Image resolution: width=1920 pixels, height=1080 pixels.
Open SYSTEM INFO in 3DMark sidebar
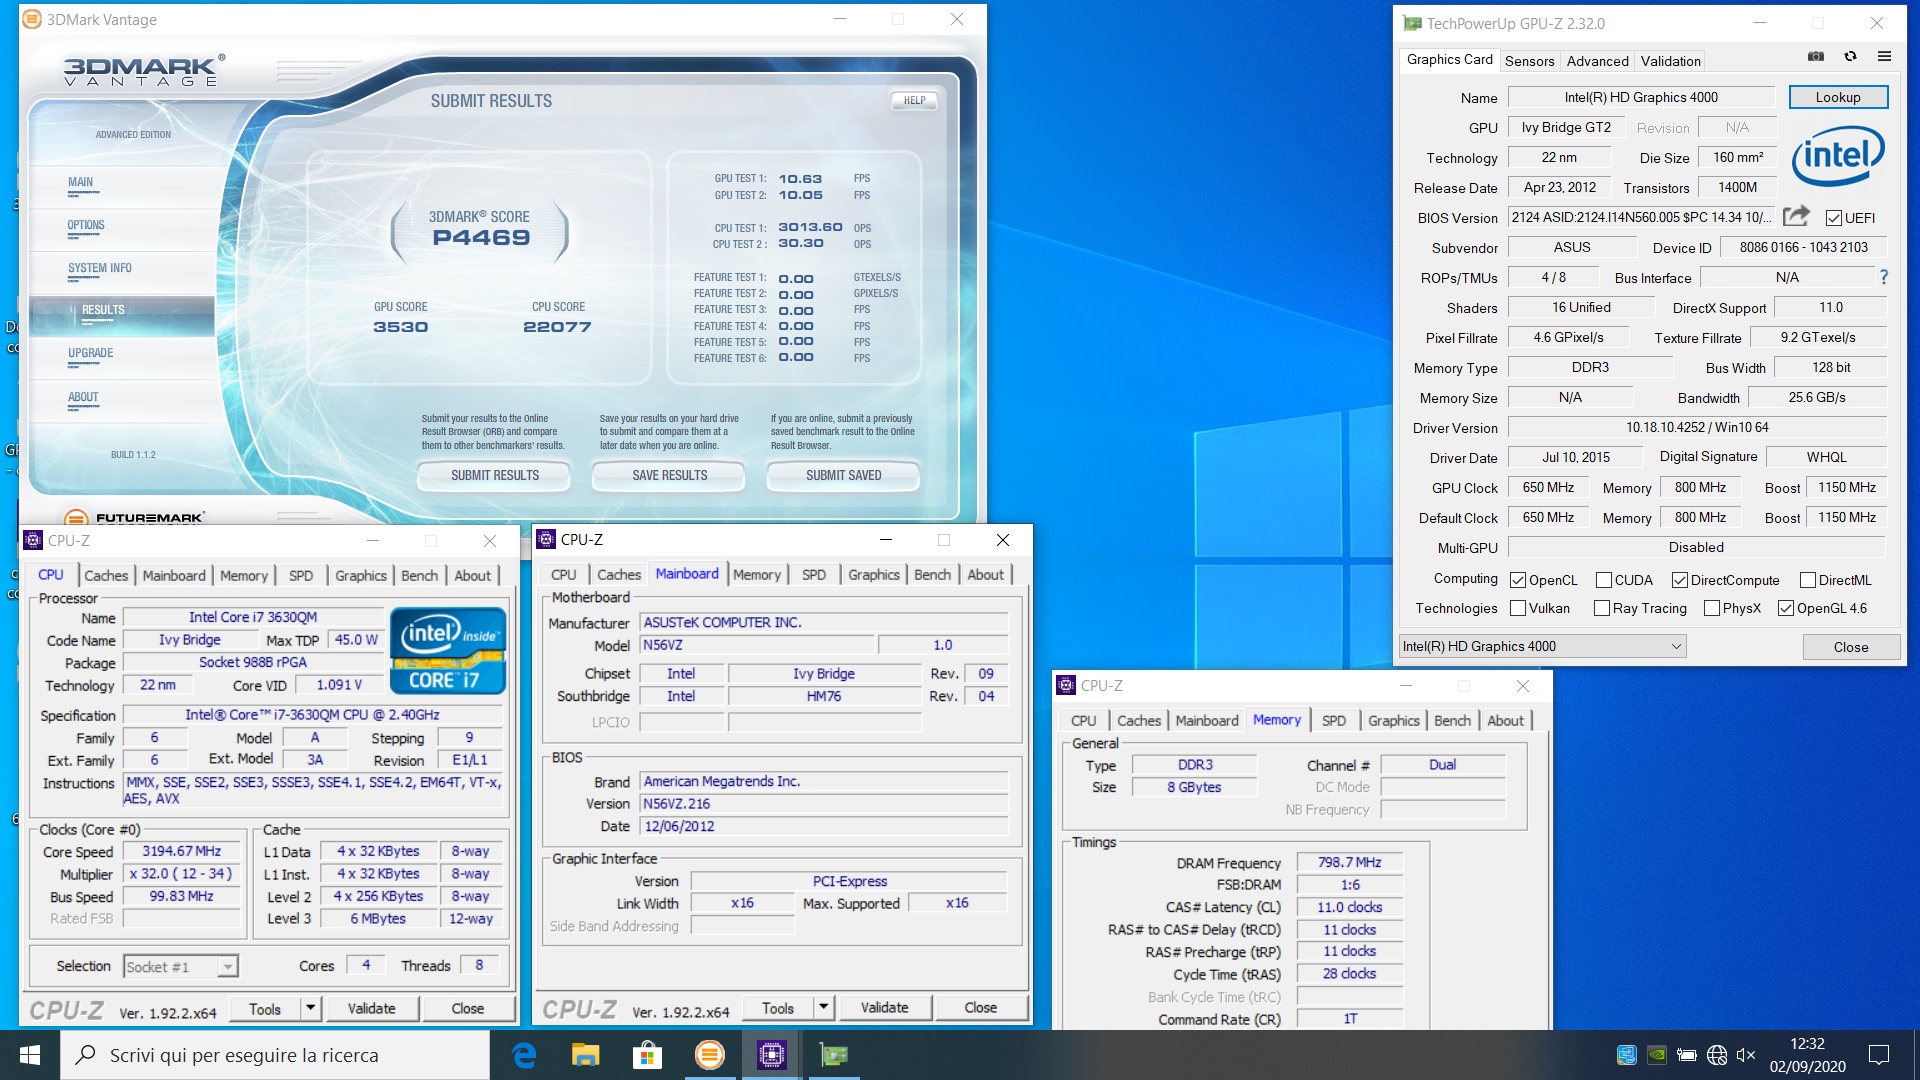[100, 268]
